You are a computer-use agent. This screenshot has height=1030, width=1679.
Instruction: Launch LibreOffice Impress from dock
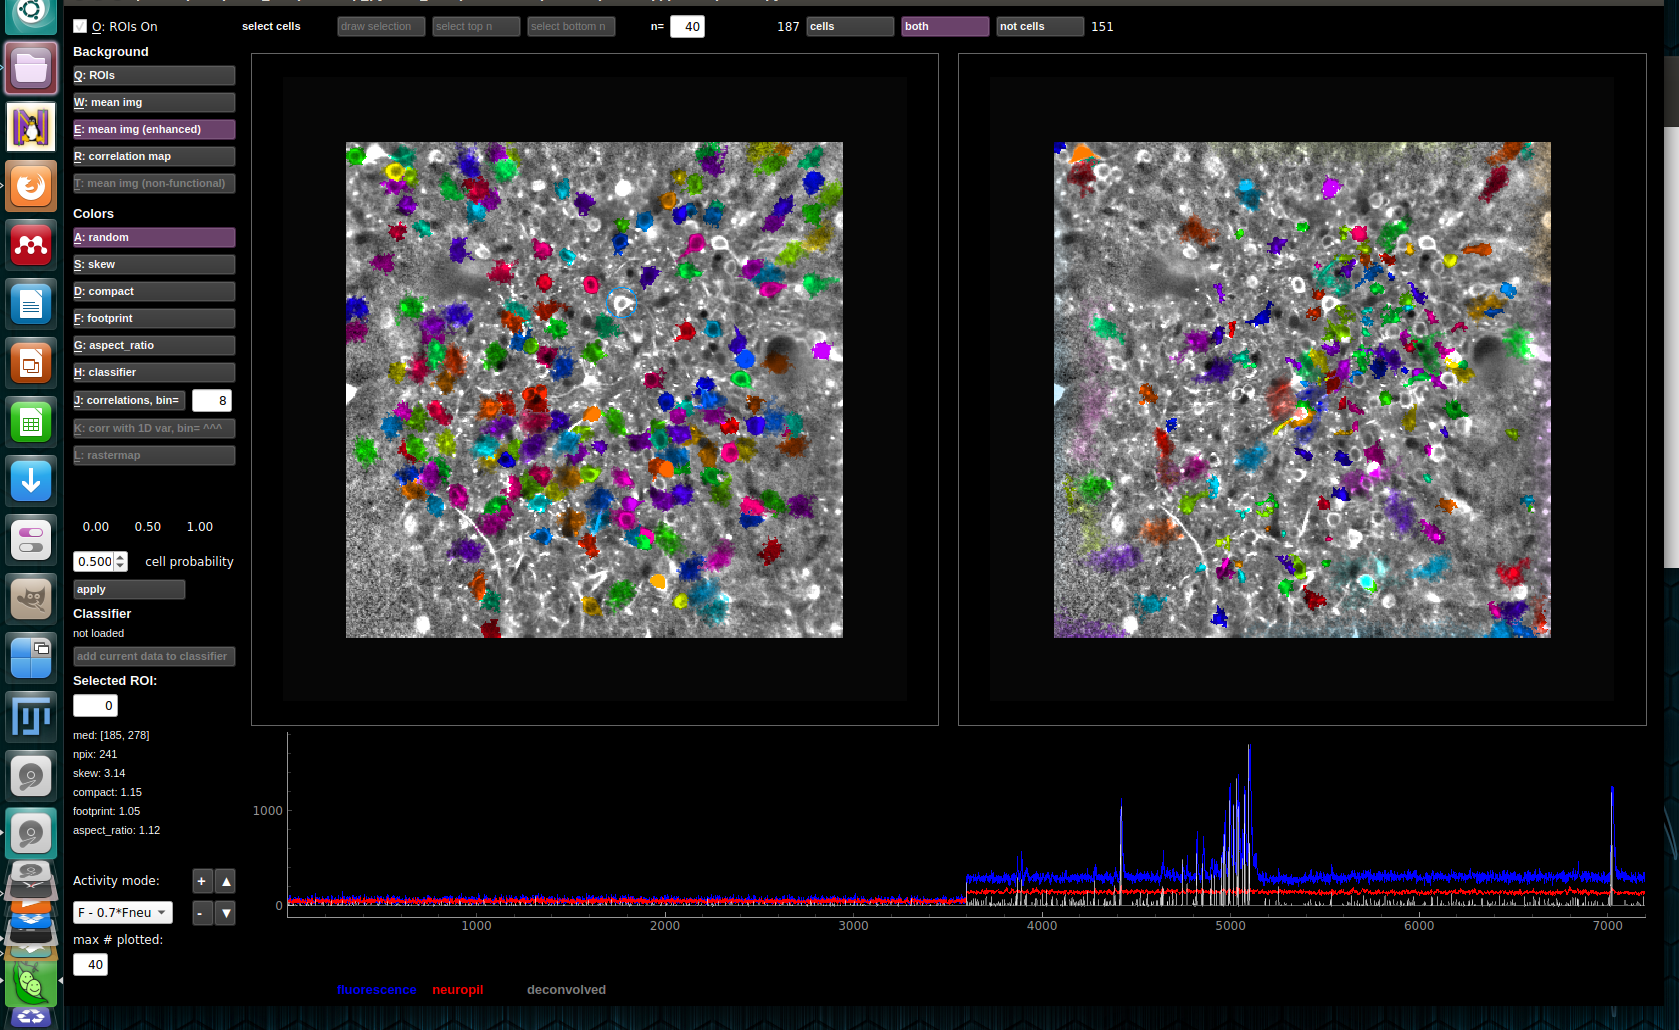(31, 363)
